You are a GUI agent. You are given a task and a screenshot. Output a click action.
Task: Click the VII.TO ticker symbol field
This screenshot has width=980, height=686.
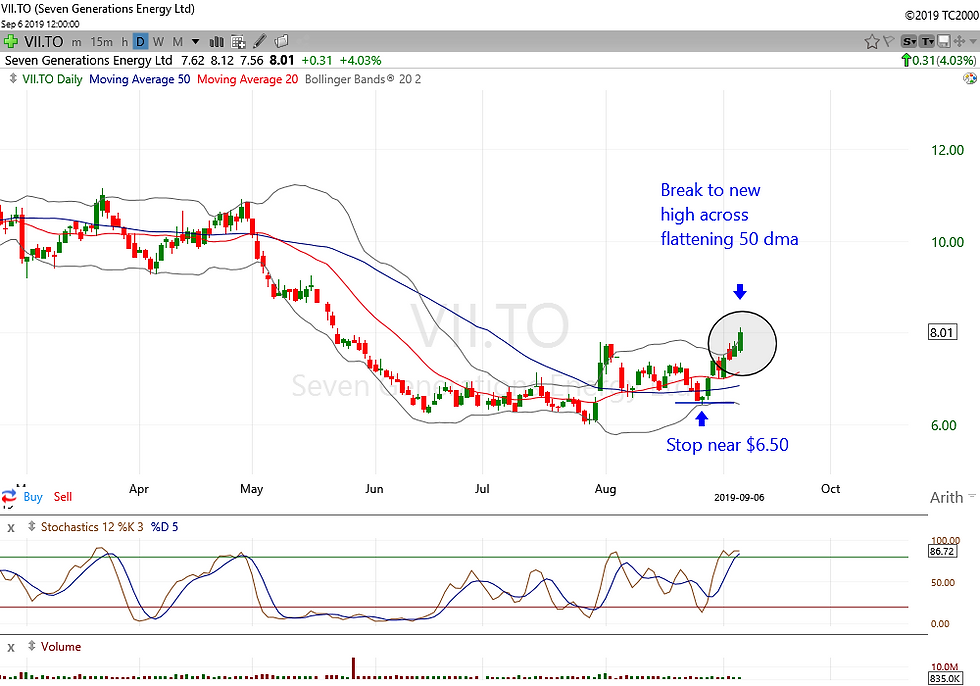(x=44, y=42)
